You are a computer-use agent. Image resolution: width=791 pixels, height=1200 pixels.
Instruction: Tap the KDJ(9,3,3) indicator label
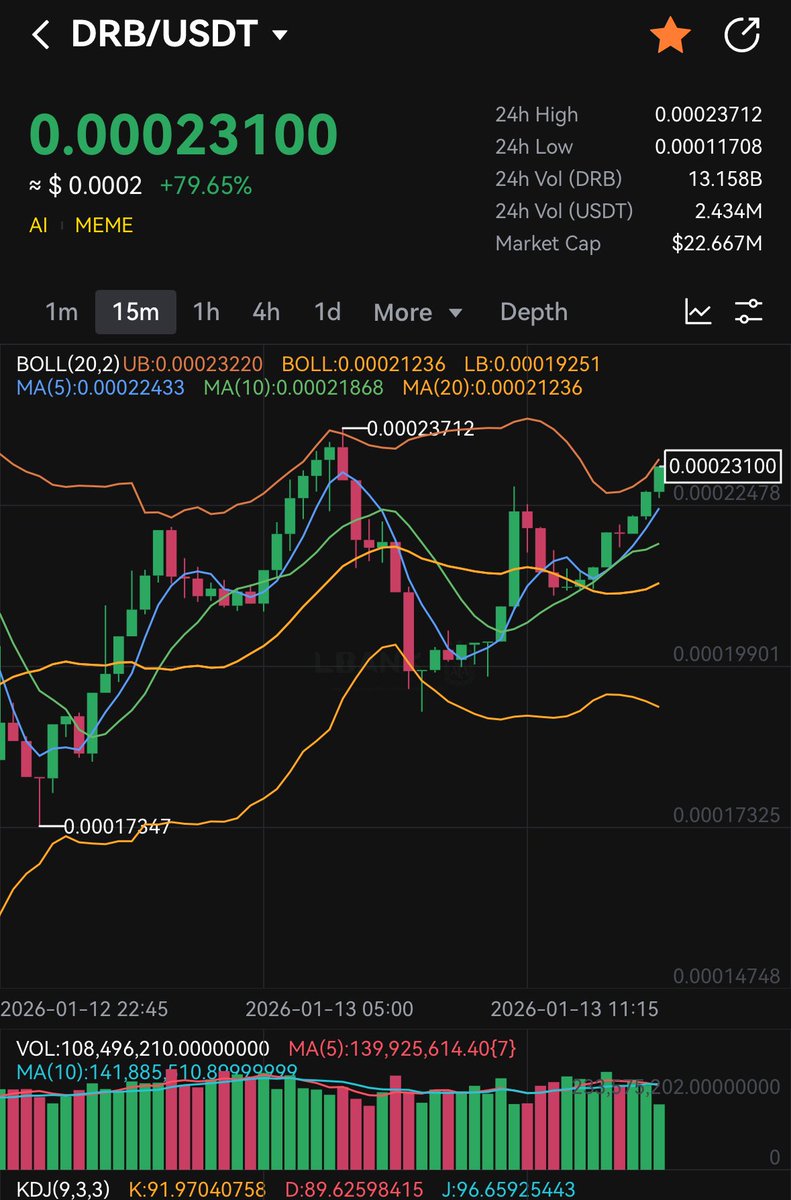[65, 1190]
